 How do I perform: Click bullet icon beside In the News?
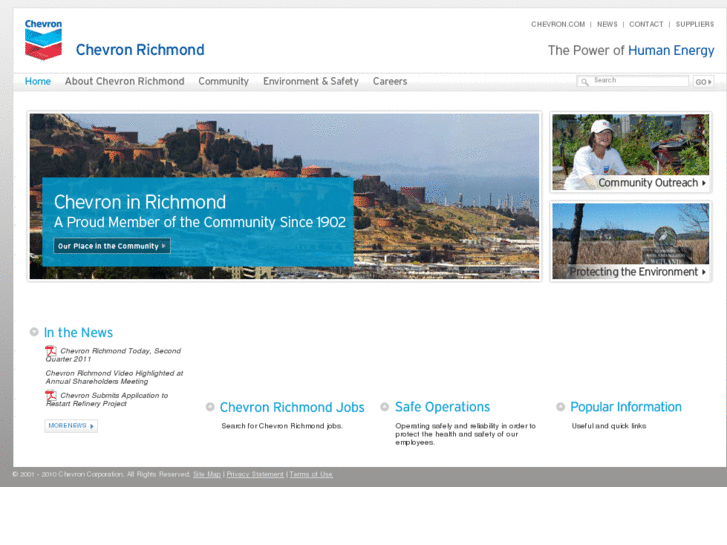tap(34, 332)
